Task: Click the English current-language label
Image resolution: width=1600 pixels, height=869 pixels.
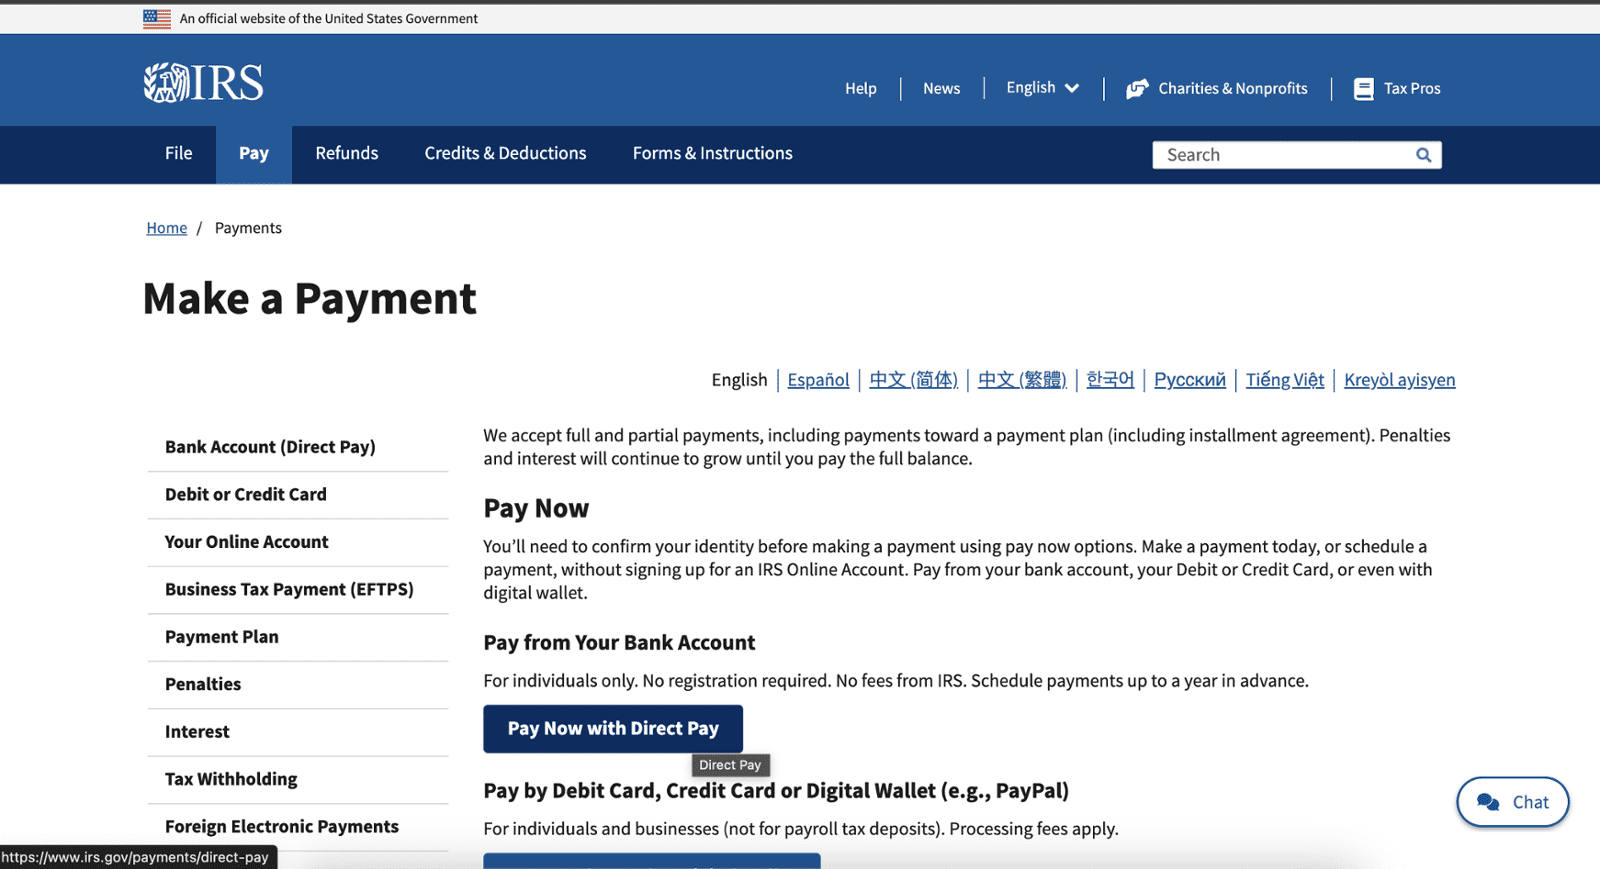Action: coord(739,380)
